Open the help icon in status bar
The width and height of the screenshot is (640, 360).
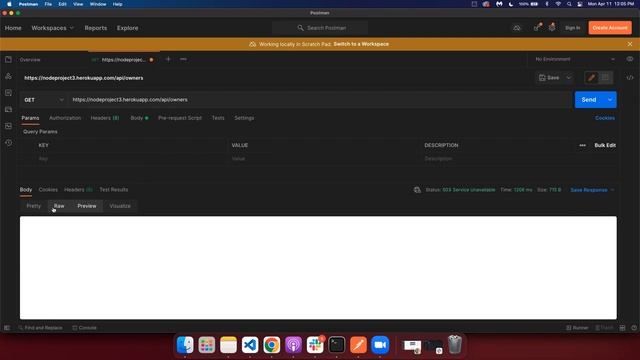[x=634, y=328]
